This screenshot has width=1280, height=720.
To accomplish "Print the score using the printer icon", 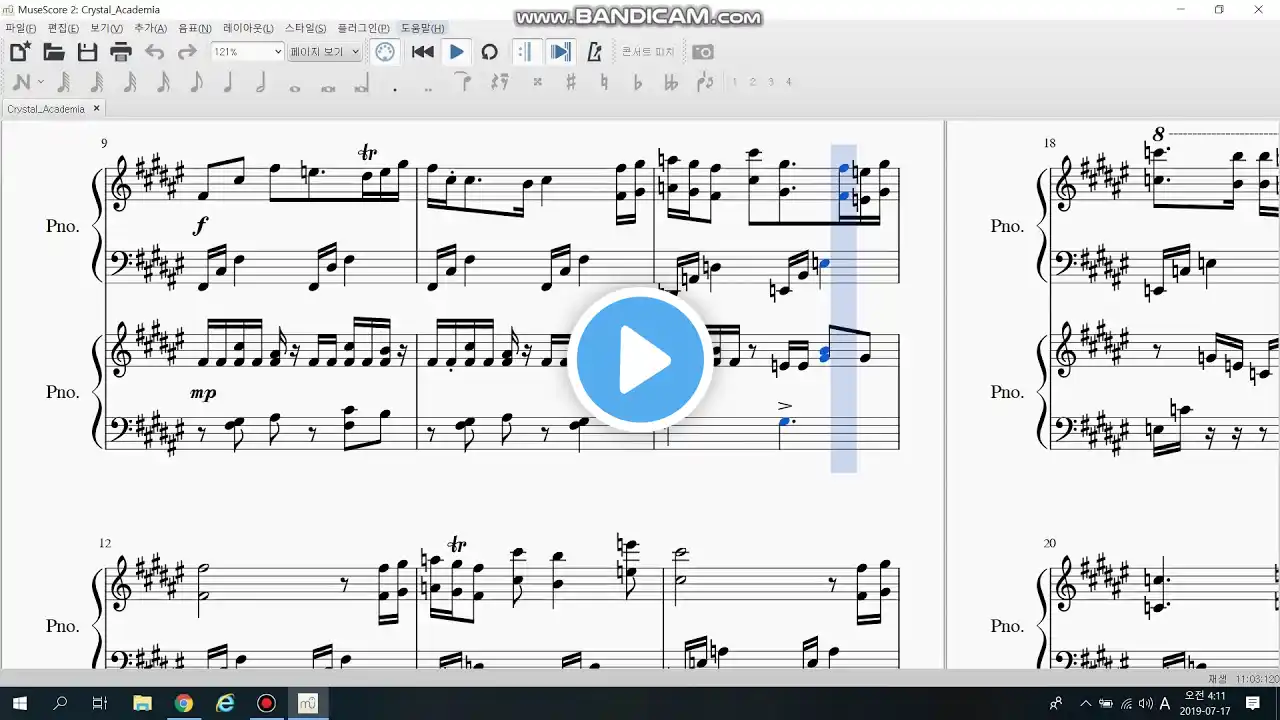I will coord(121,52).
